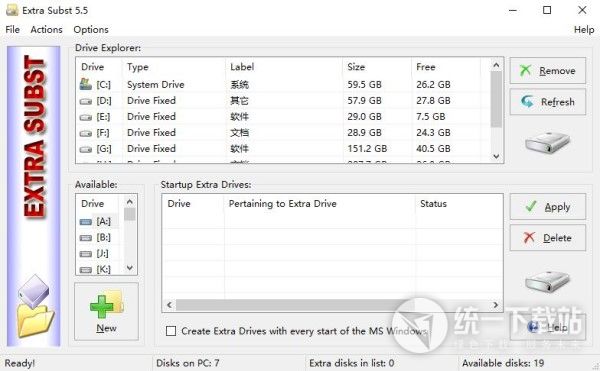Open the Actions menu

(46, 29)
